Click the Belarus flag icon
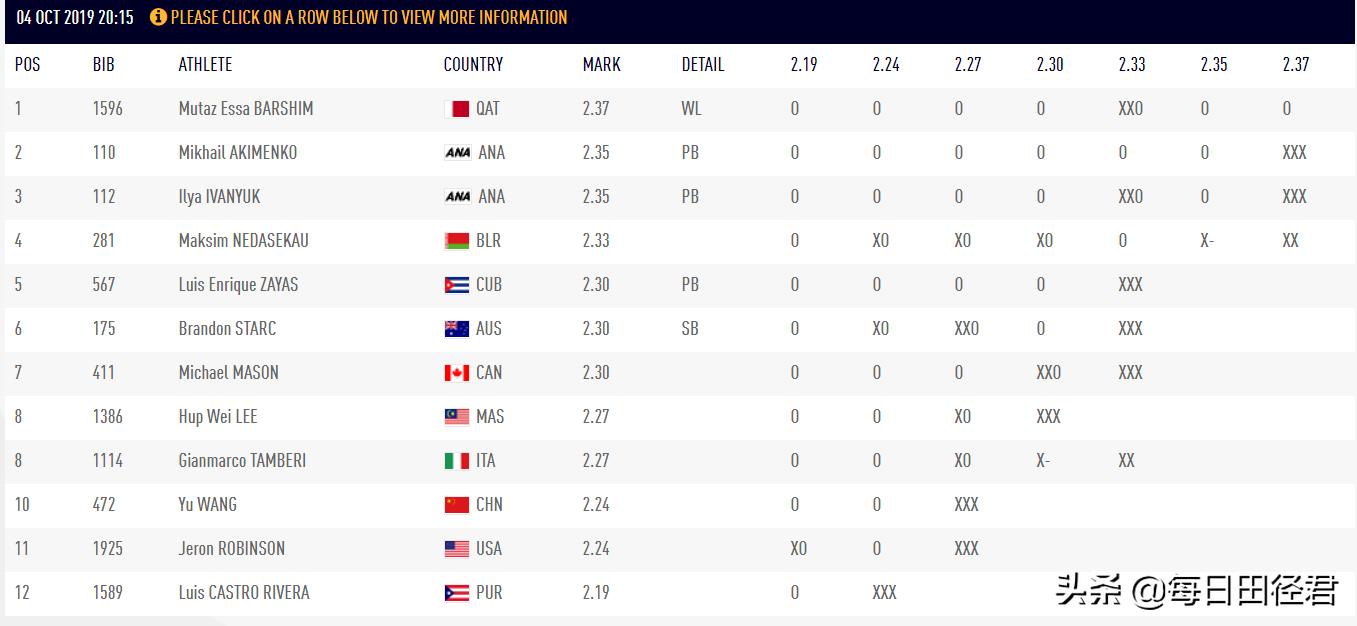This screenshot has width=1357, height=626. (x=456, y=241)
